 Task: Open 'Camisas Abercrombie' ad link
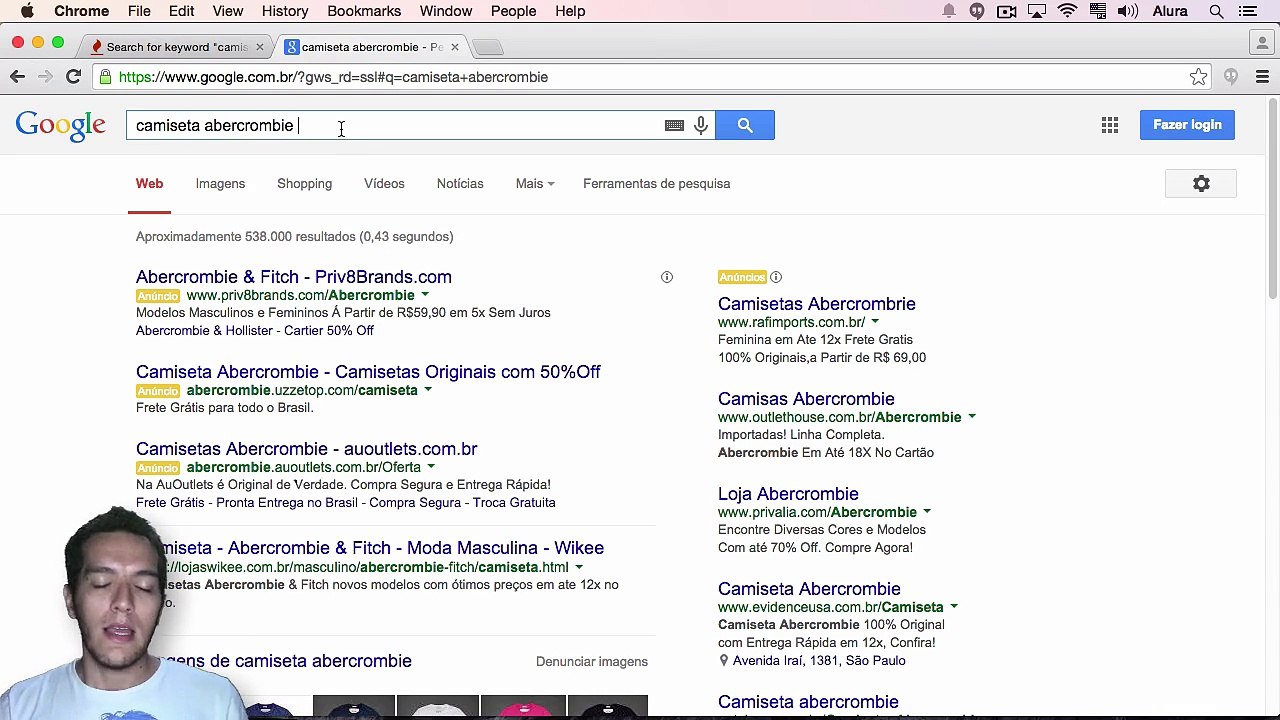pyautogui.click(x=806, y=399)
